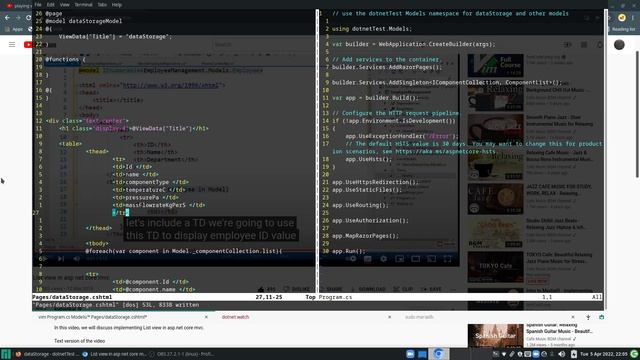640x360 pixels.
Task: Click CLIP under the video
Action: click(403, 289)
